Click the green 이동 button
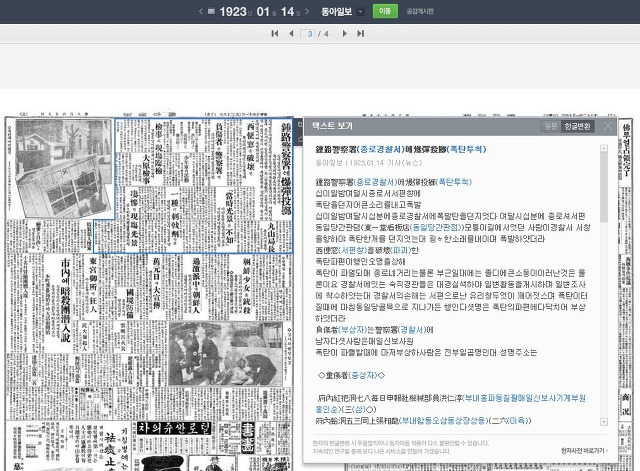Viewport: 640px width, 471px height. tap(385, 11)
